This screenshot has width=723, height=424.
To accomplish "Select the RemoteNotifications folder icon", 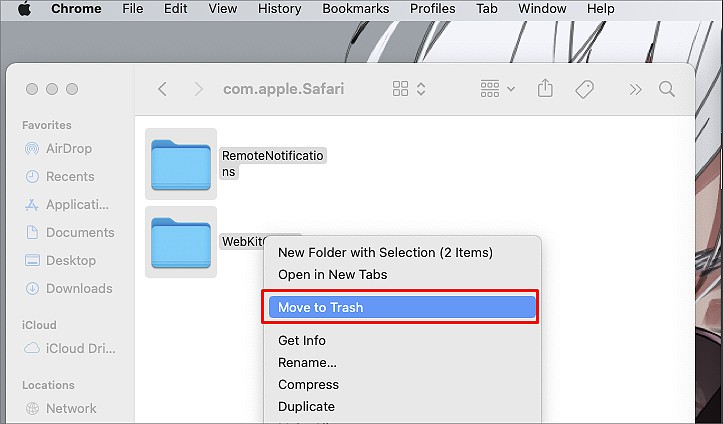I will coord(181,165).
